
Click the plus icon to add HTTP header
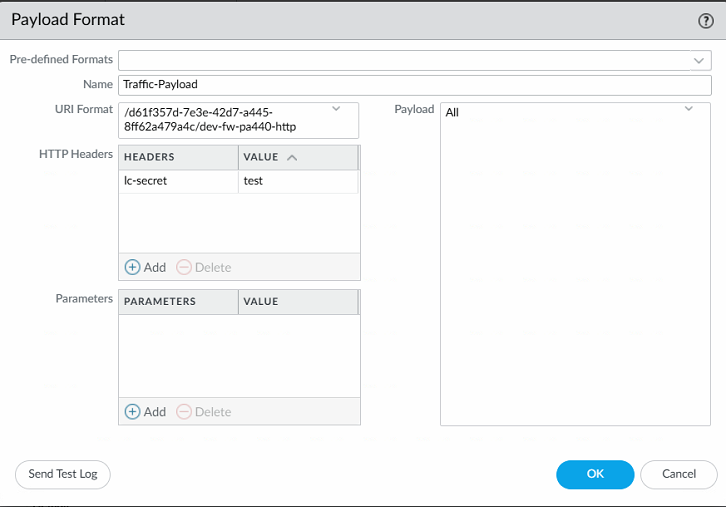132,267
